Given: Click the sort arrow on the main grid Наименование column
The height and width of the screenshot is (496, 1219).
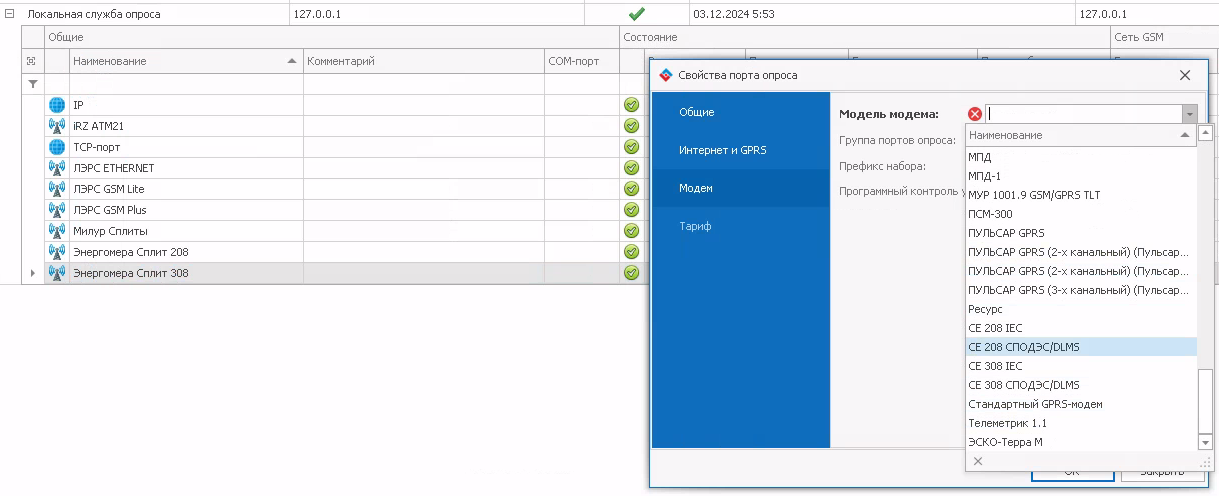Looking at the screenshot, I should 292,61.
